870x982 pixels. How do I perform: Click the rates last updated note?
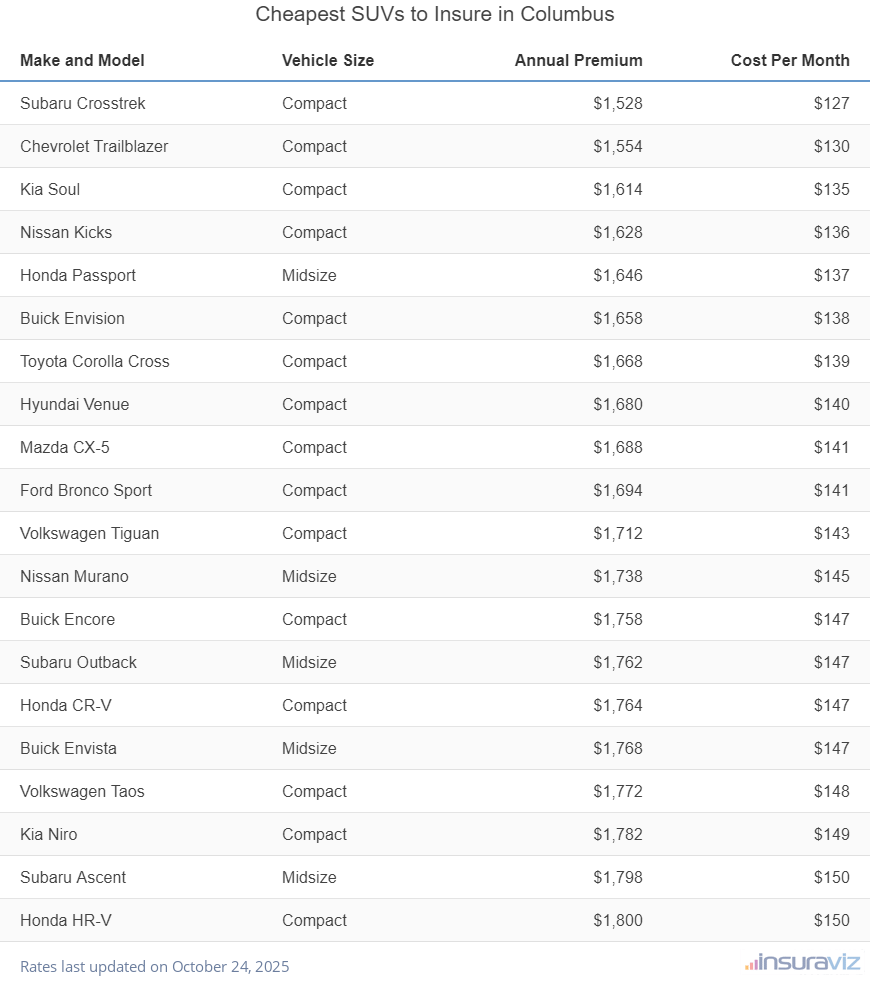pyautogui.click(x=154, y=966)
